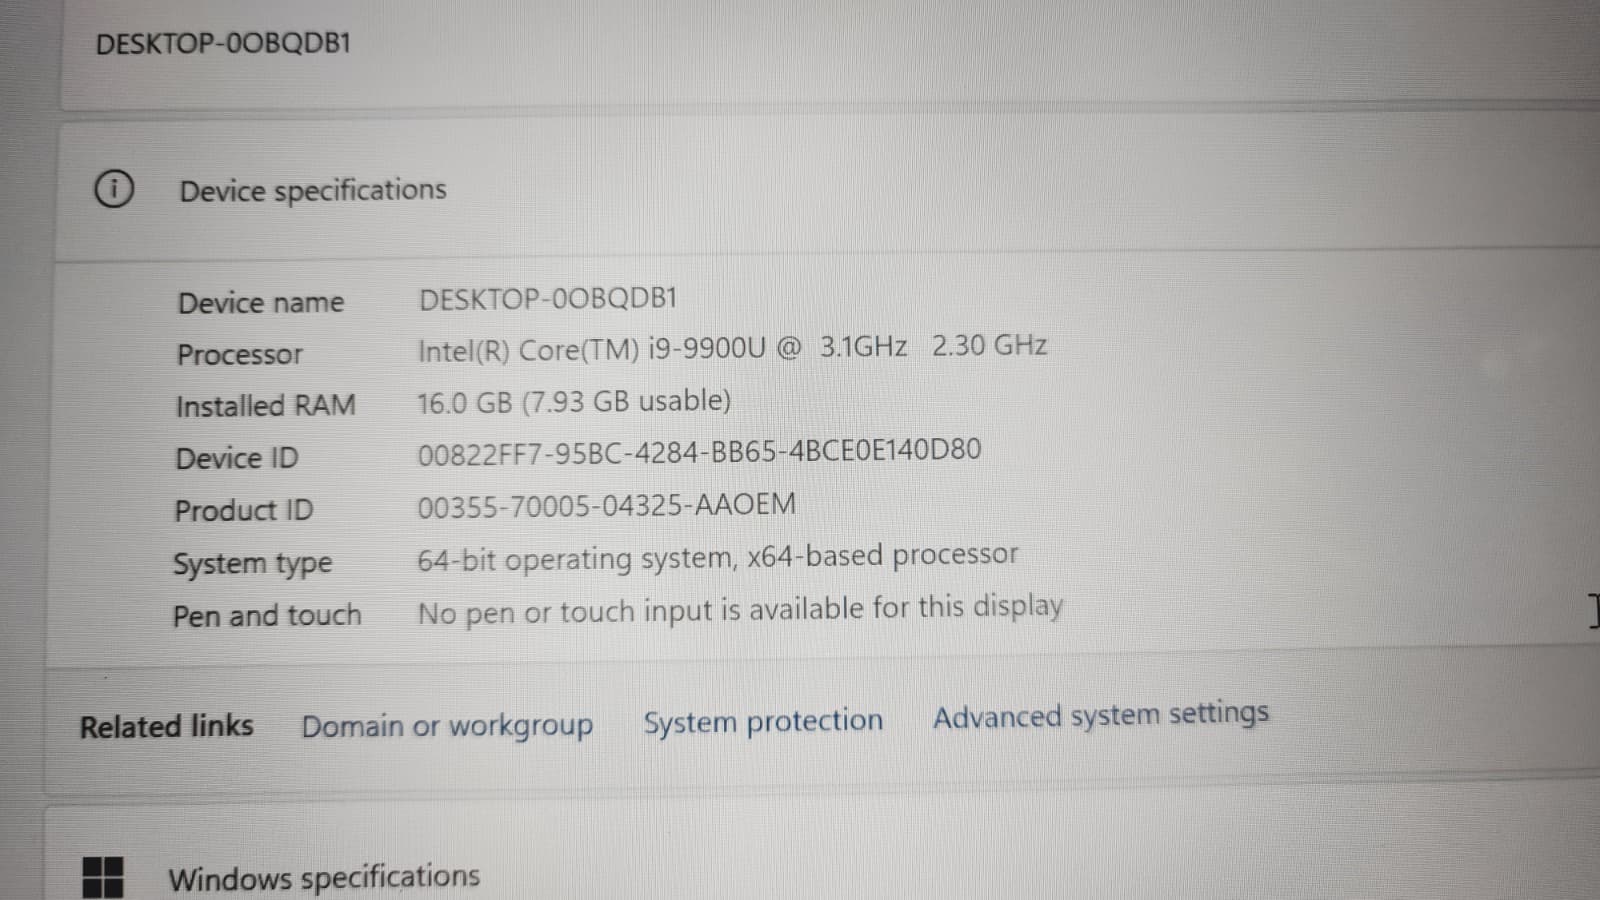Click the Windows logo beside Windows specifications
Screen dimensions: 1600x900
pyautogui.click(x=103, y=877)
